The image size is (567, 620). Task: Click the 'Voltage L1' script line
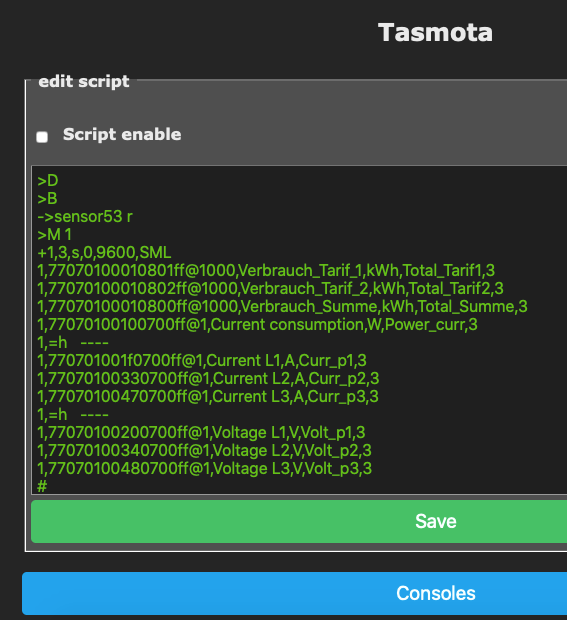[201, 432]
